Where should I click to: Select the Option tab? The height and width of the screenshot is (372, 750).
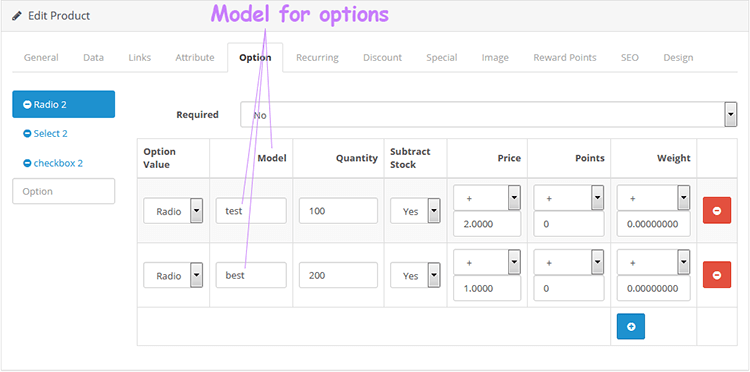255,58
